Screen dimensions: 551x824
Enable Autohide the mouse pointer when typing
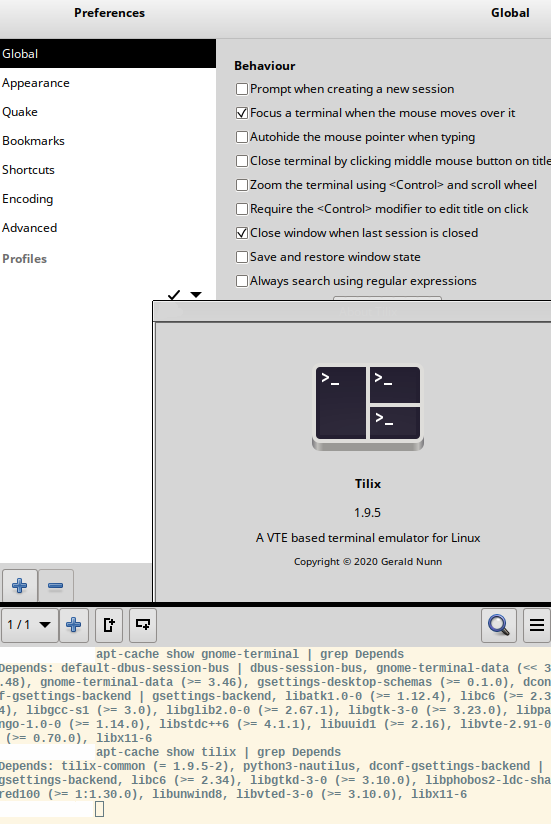click(x=242, y=137)
